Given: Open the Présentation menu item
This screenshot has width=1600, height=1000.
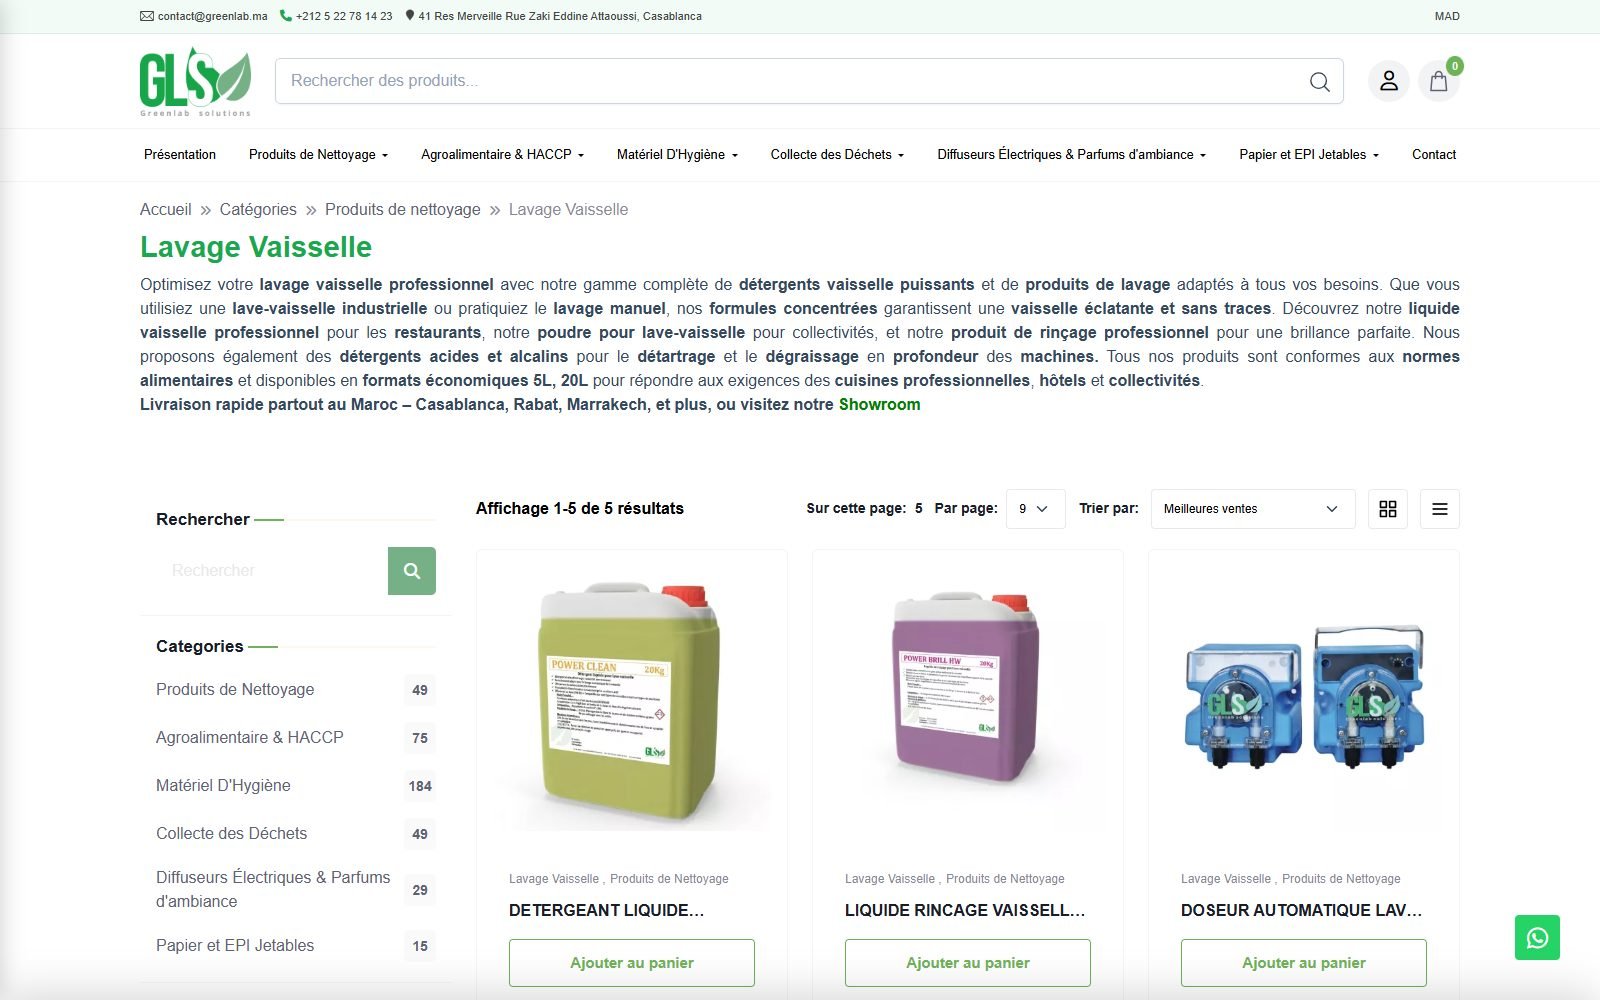Looking at the screenshot, I should tap(180, 155).
